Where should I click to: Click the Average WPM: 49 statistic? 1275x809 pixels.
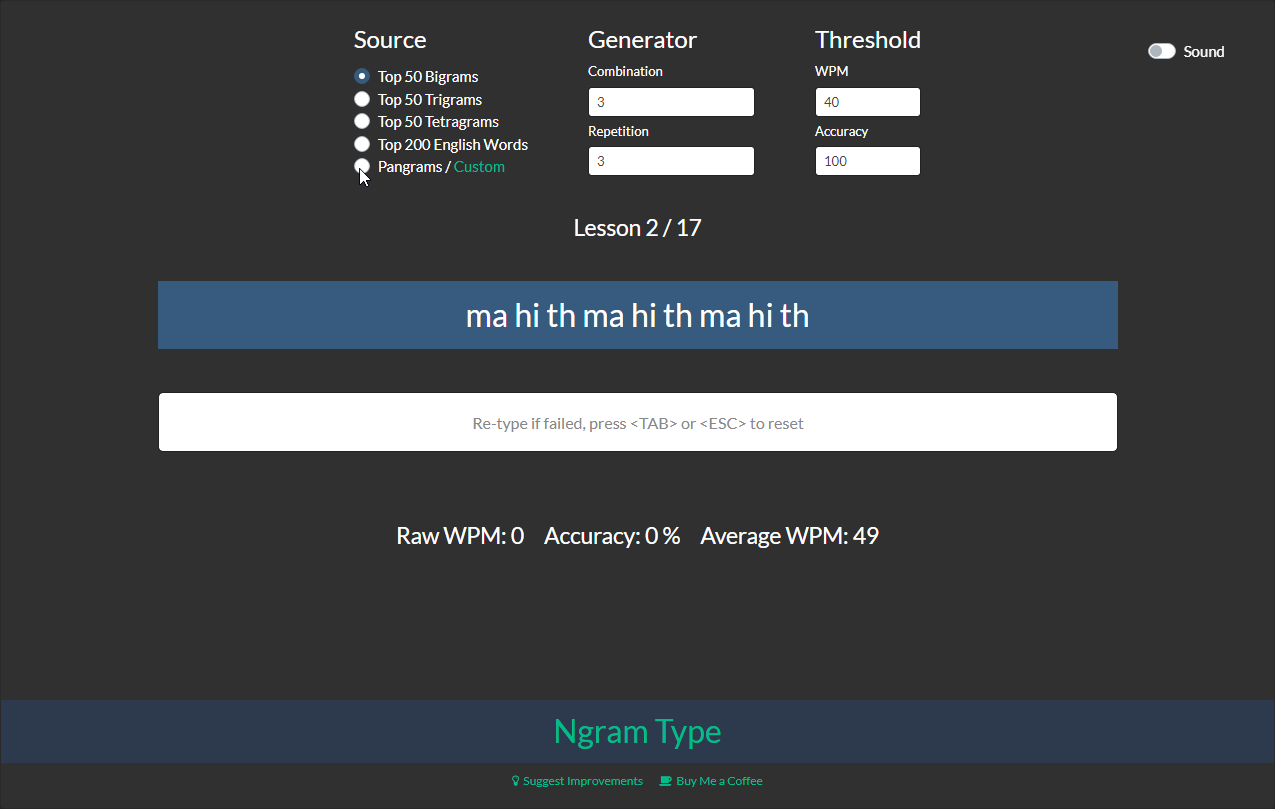[x=789, y=536]
